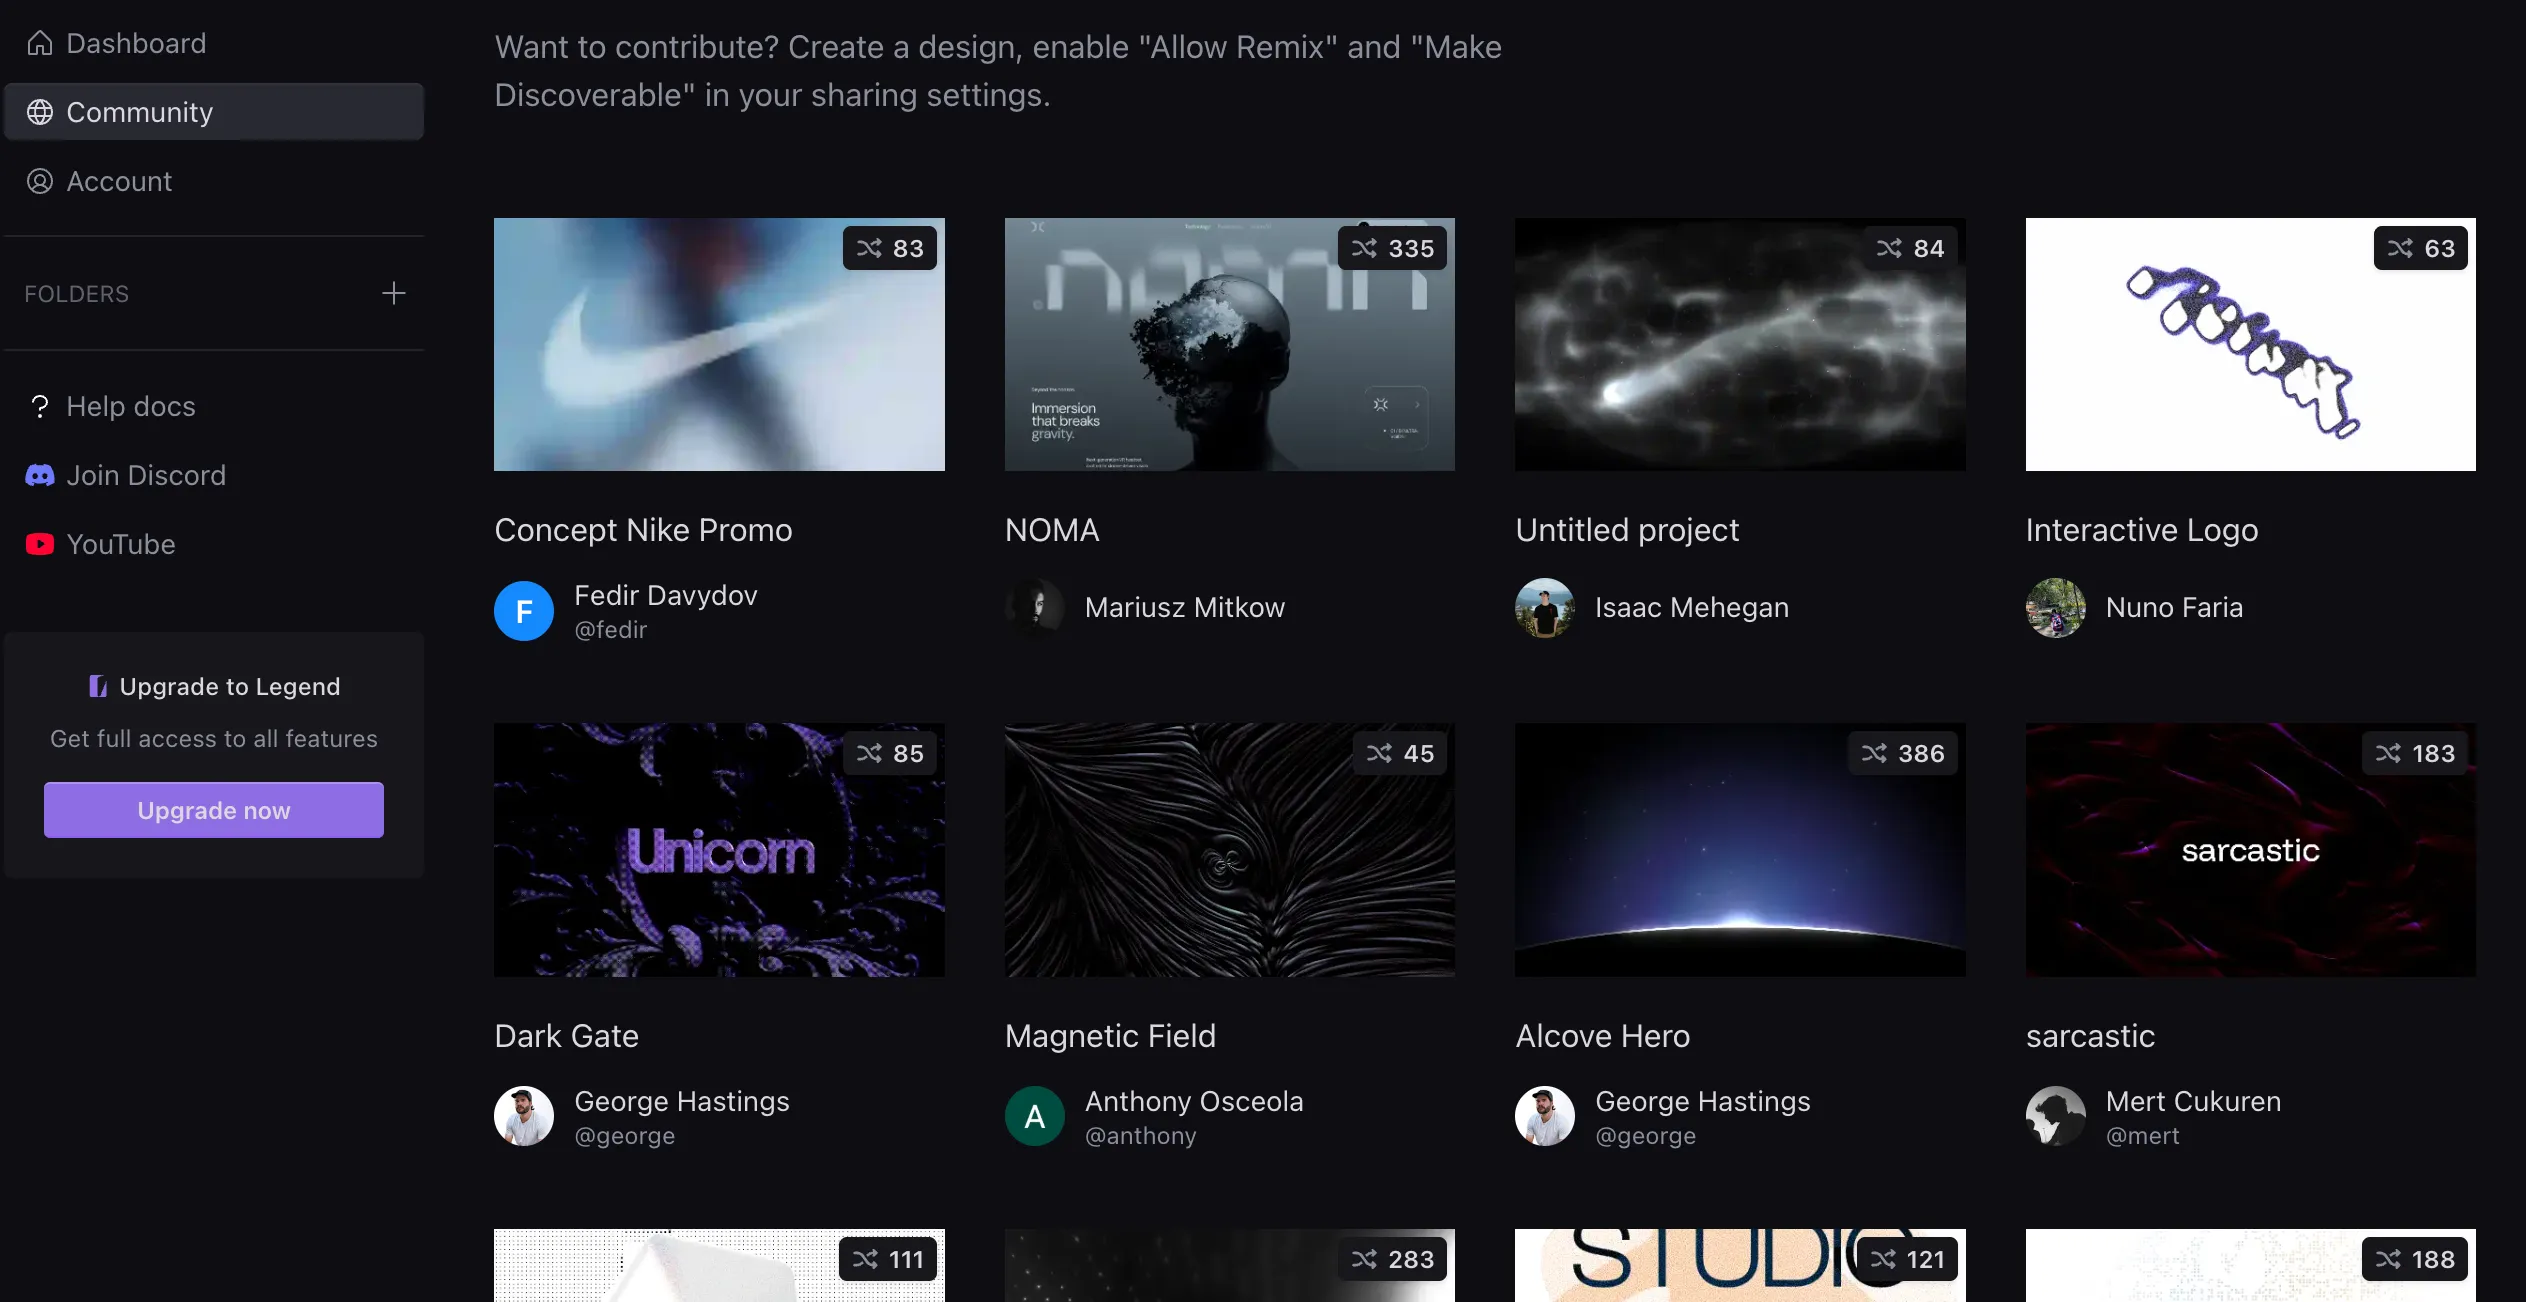The image size is (2526, 1302).
Task: Click Anthony Osceola's green A avatar
Action: [1035, 1116]
